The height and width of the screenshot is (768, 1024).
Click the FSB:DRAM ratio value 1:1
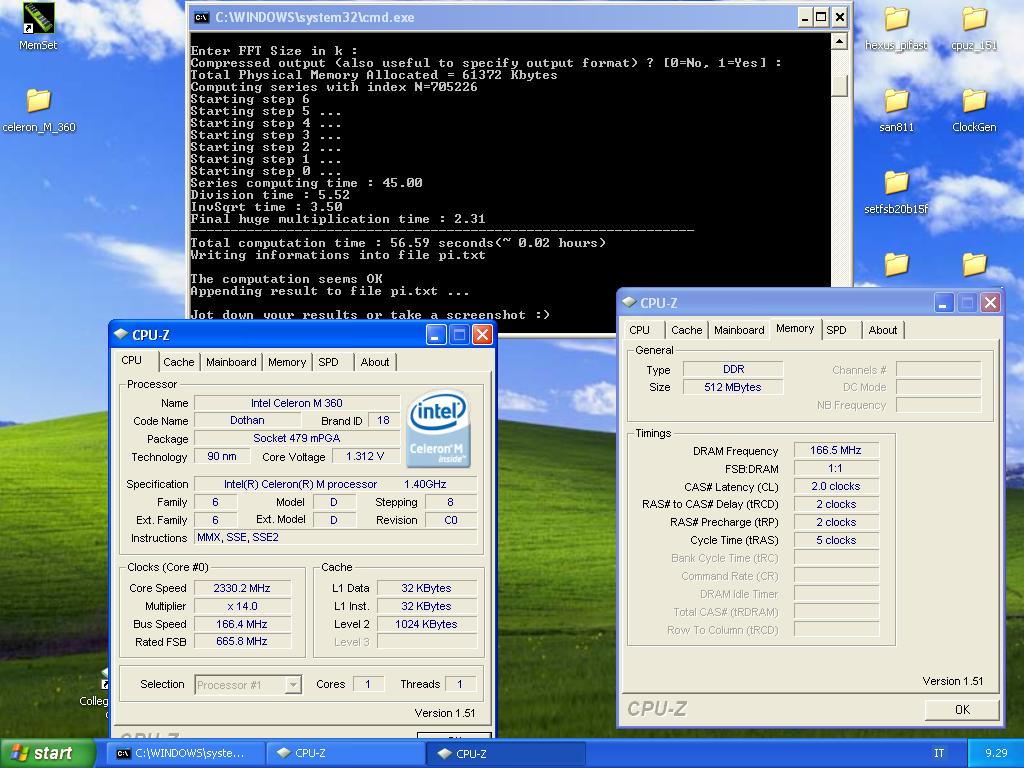point(836,468)
